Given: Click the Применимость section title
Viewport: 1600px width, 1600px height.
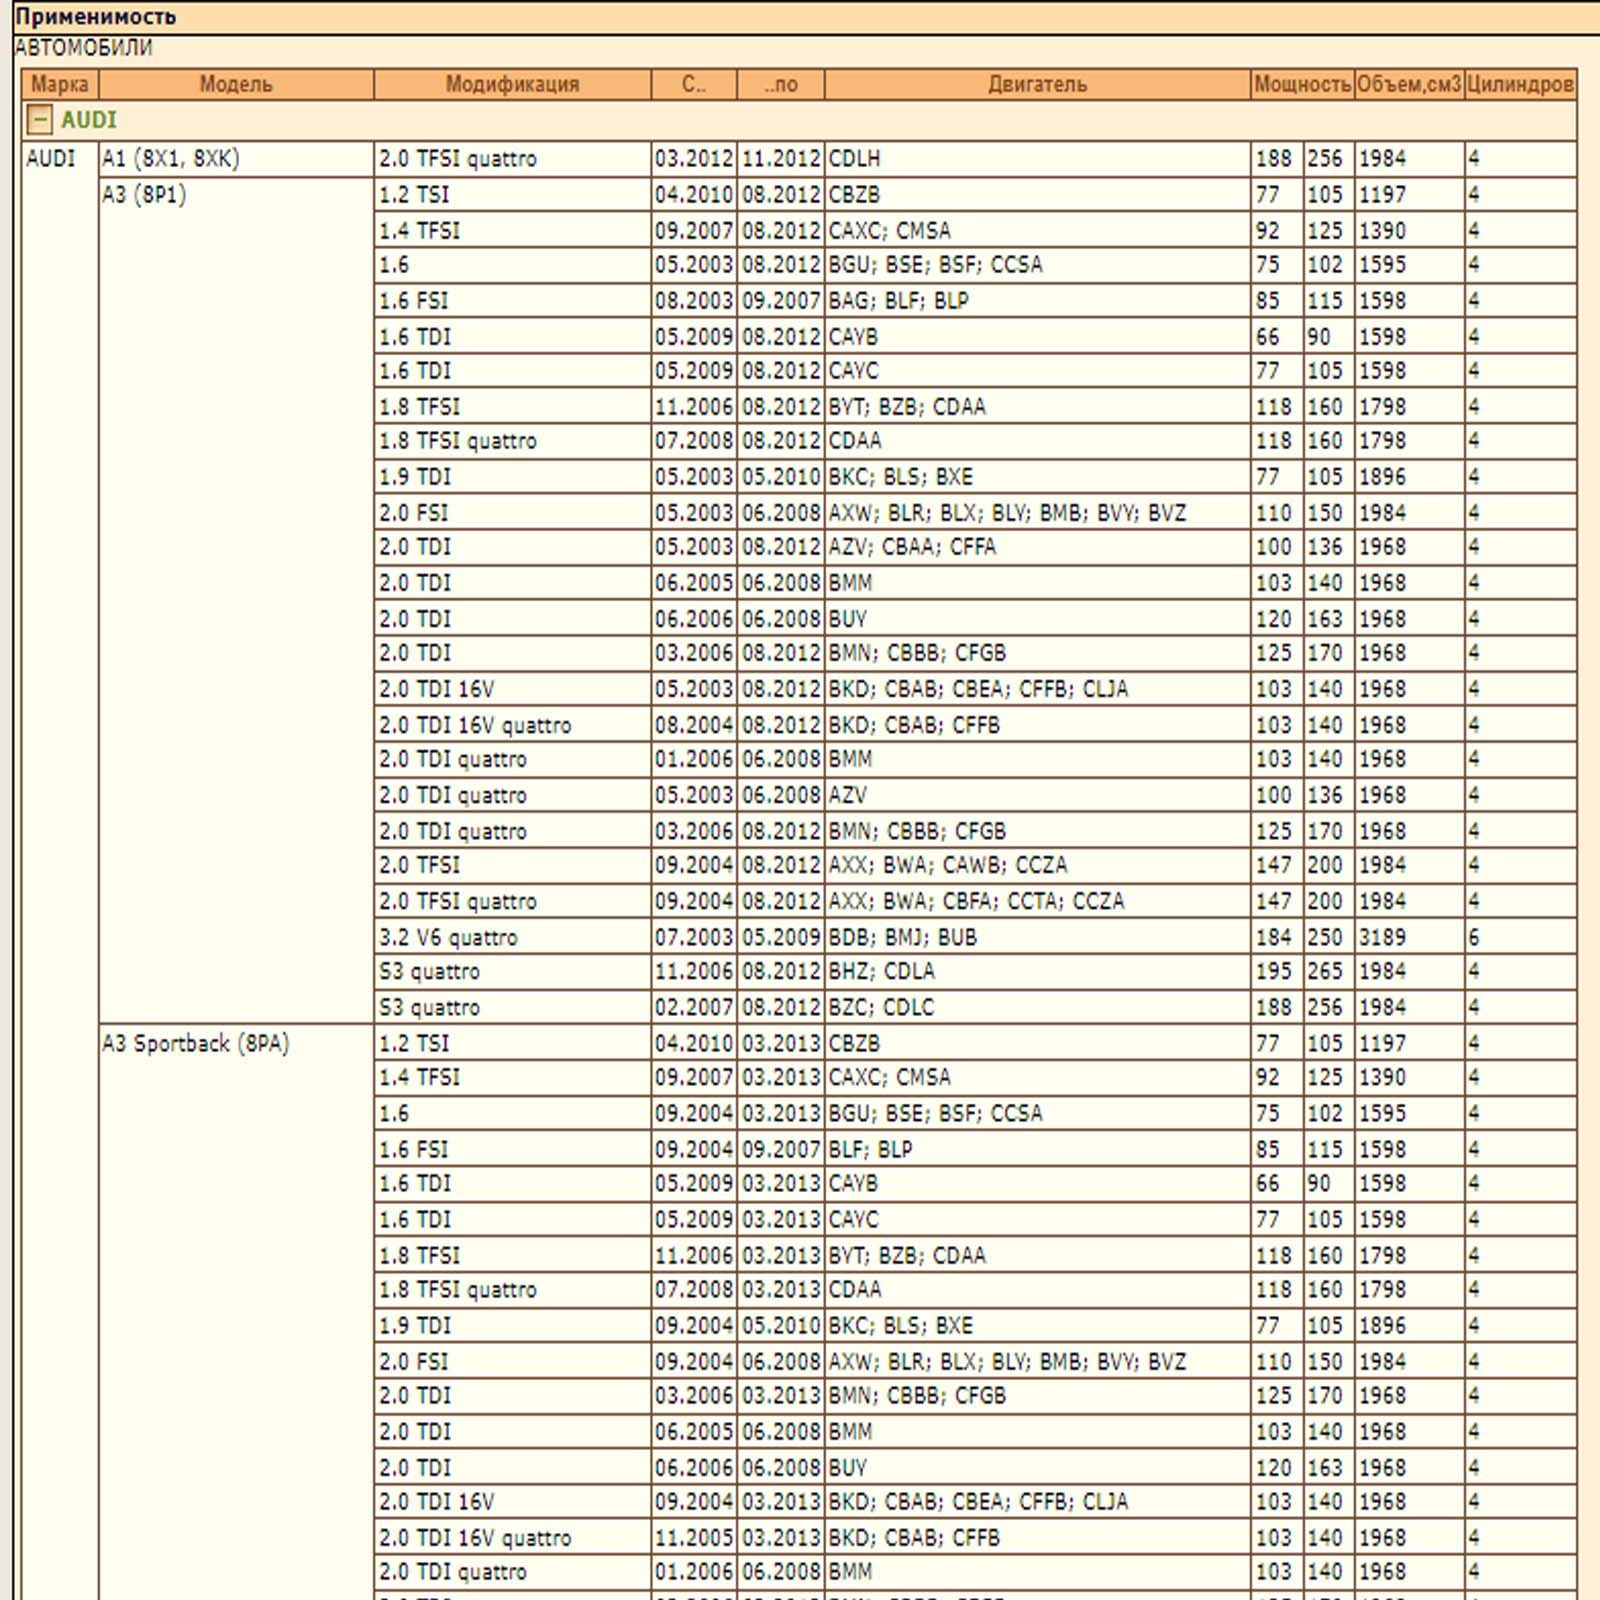Looking at the screenshot, I should pyautogui.click(x=96, y=17).
